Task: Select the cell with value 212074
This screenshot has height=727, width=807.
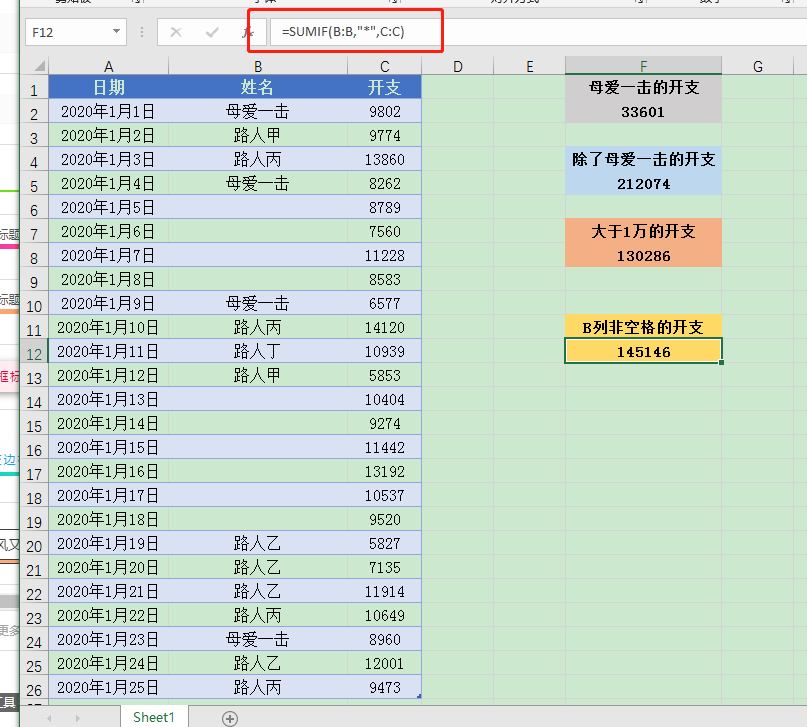Action: (x=643, y=183)
